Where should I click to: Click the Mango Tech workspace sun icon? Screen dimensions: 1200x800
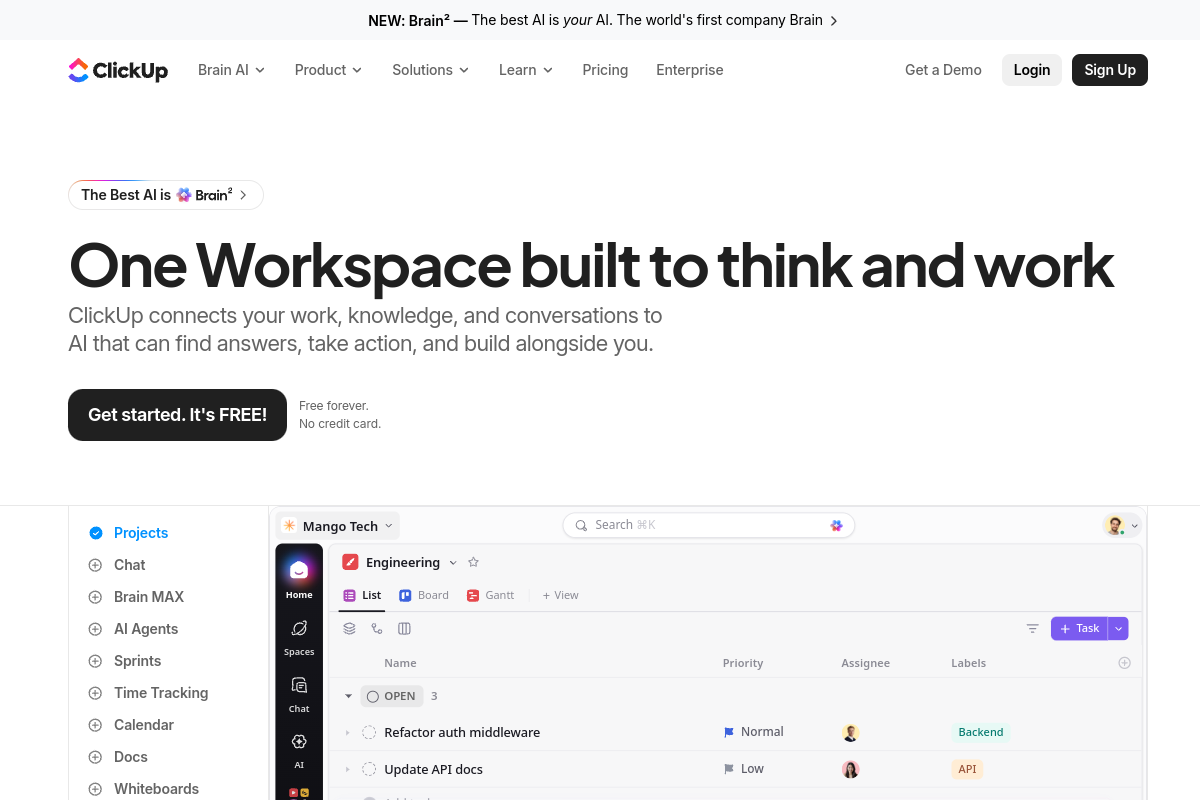[289, 526]
